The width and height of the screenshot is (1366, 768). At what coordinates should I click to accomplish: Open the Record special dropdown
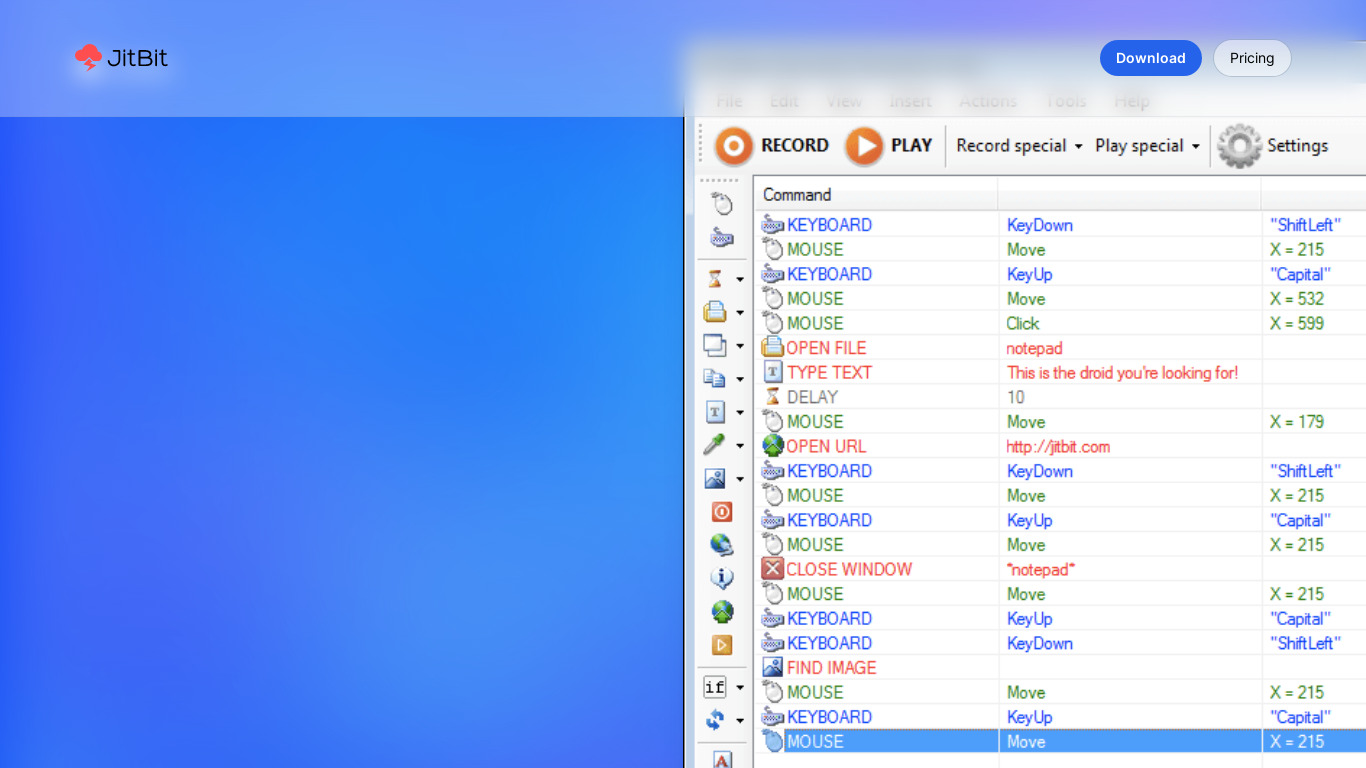coord(1019,146)
